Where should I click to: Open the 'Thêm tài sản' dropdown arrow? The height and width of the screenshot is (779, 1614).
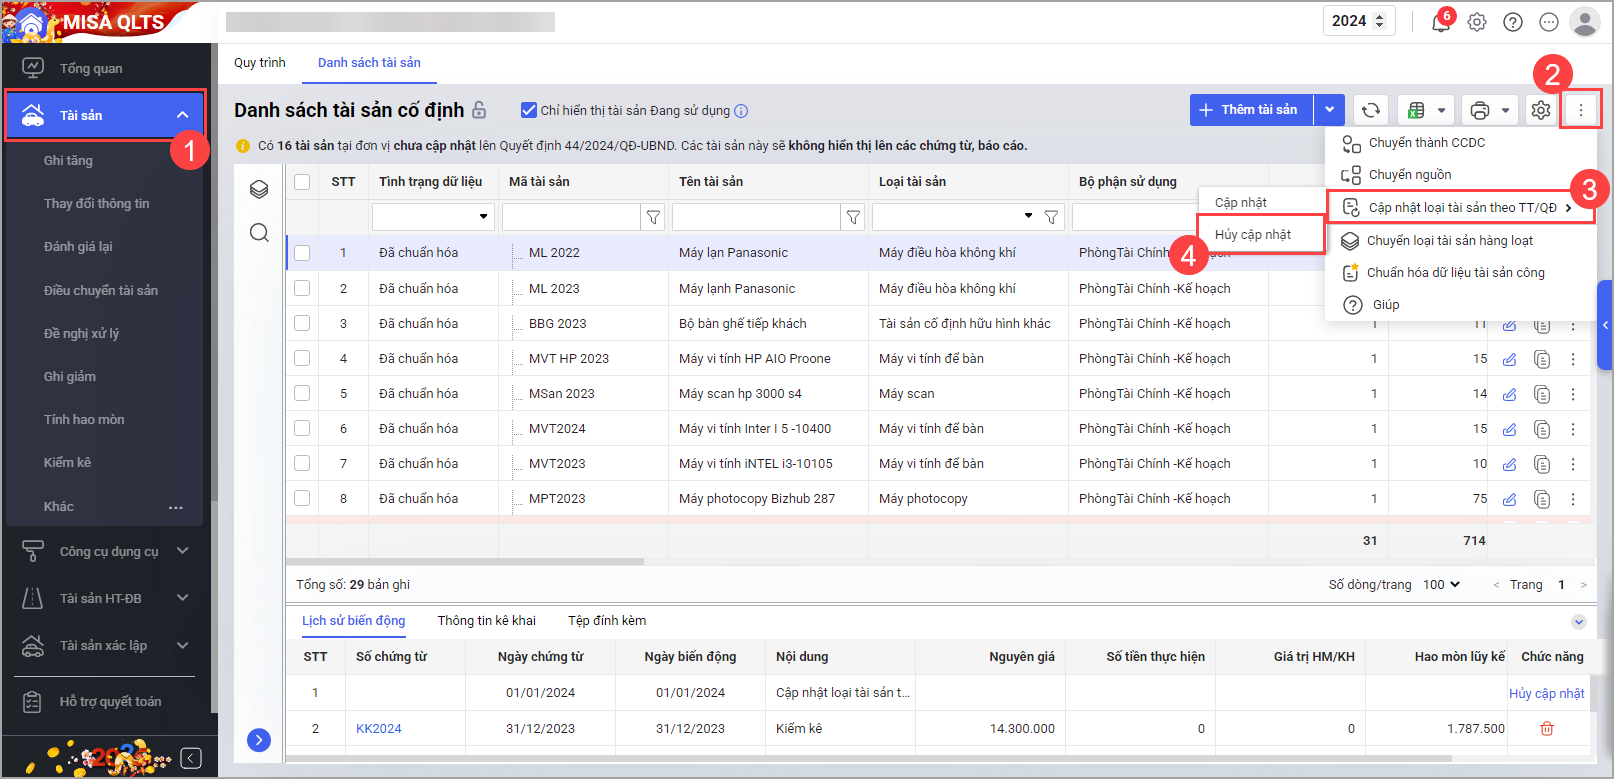[x=1328, y=110]
